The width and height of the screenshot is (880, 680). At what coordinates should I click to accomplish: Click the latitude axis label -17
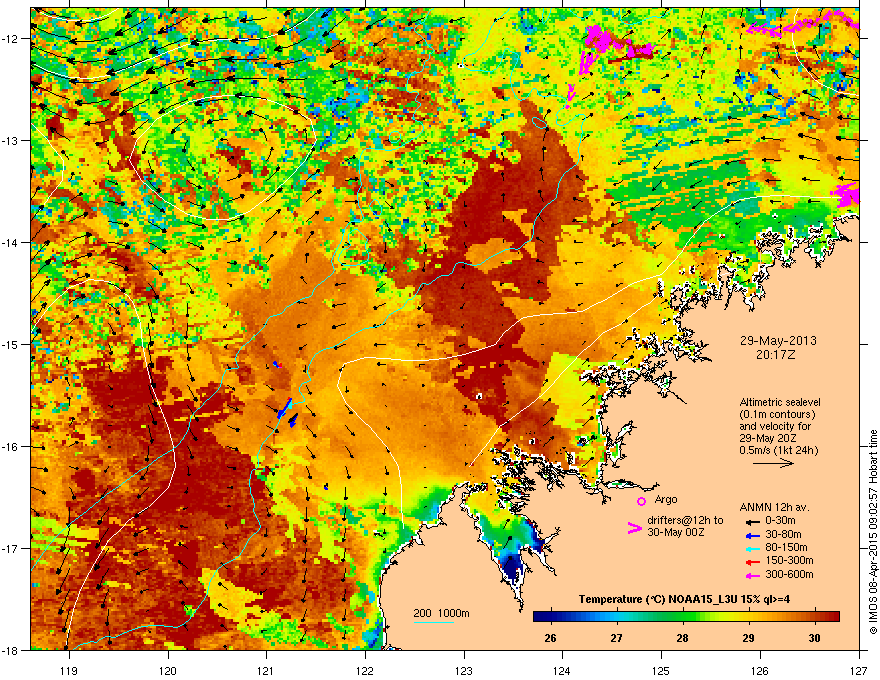coord(11,549)
